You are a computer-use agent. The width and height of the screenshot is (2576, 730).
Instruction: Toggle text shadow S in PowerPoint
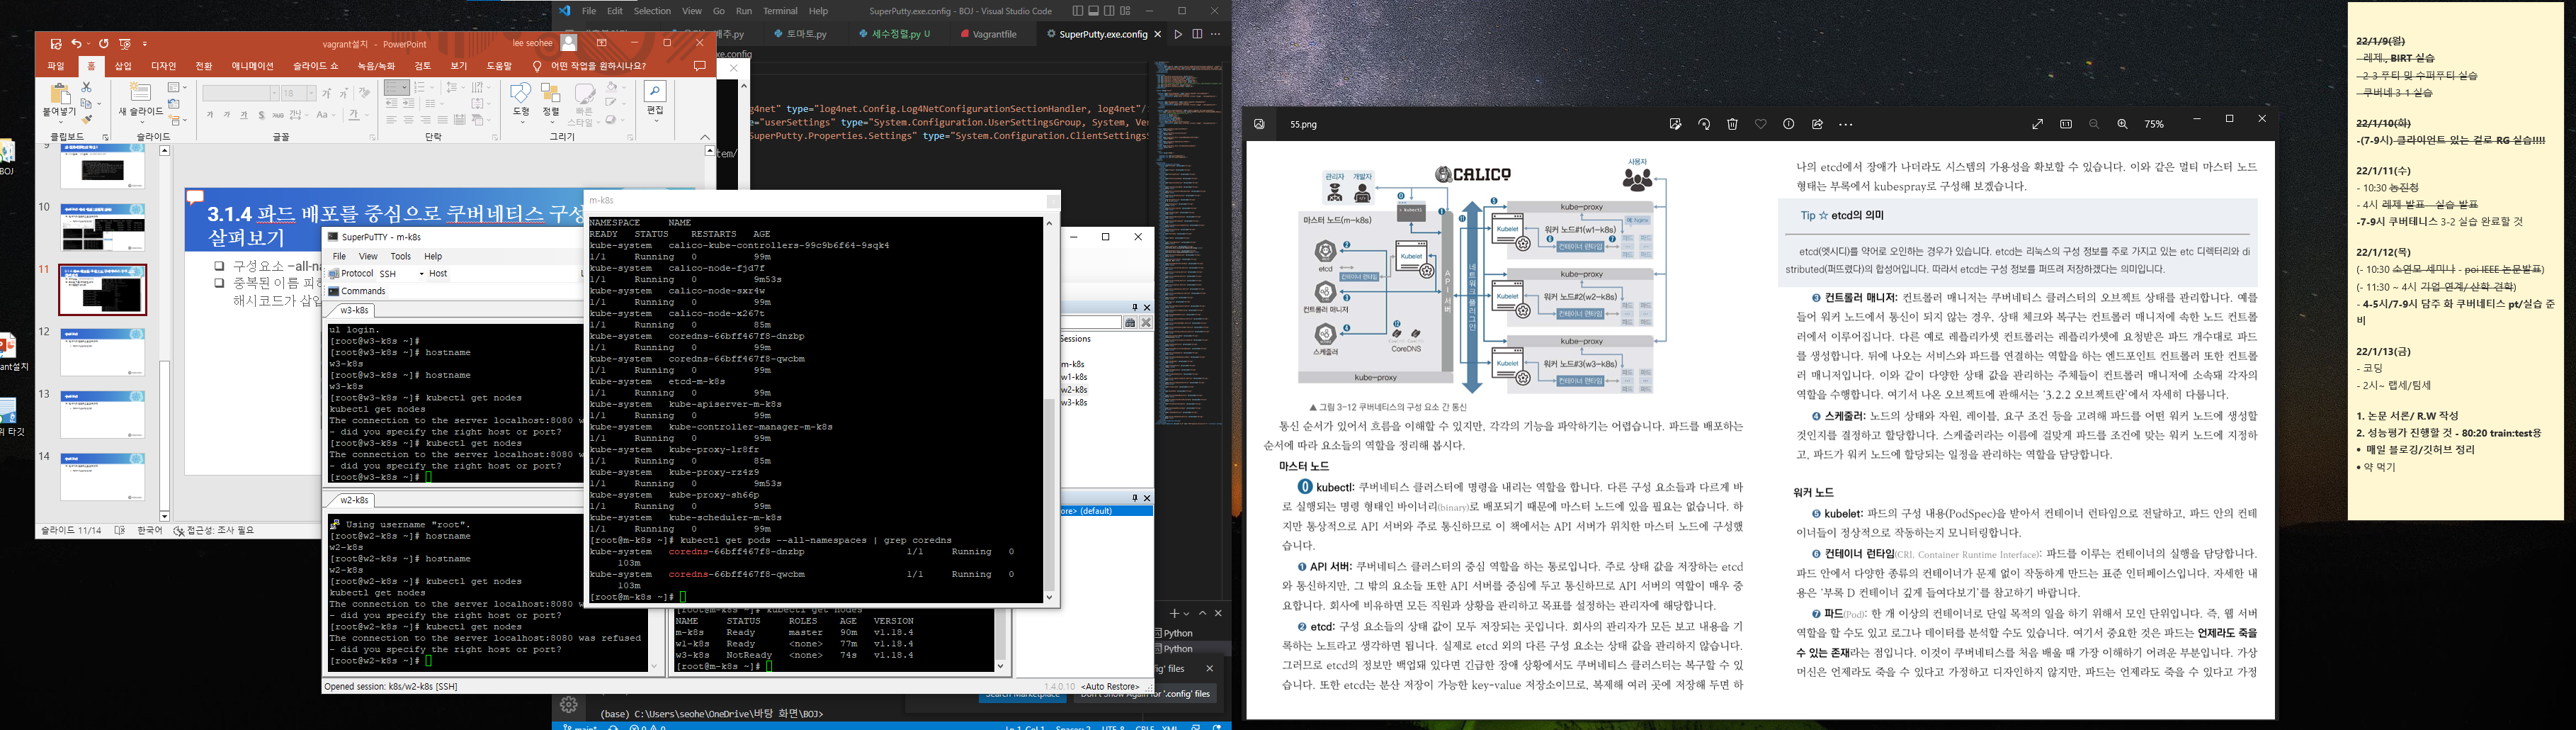(x=261, y=115)
